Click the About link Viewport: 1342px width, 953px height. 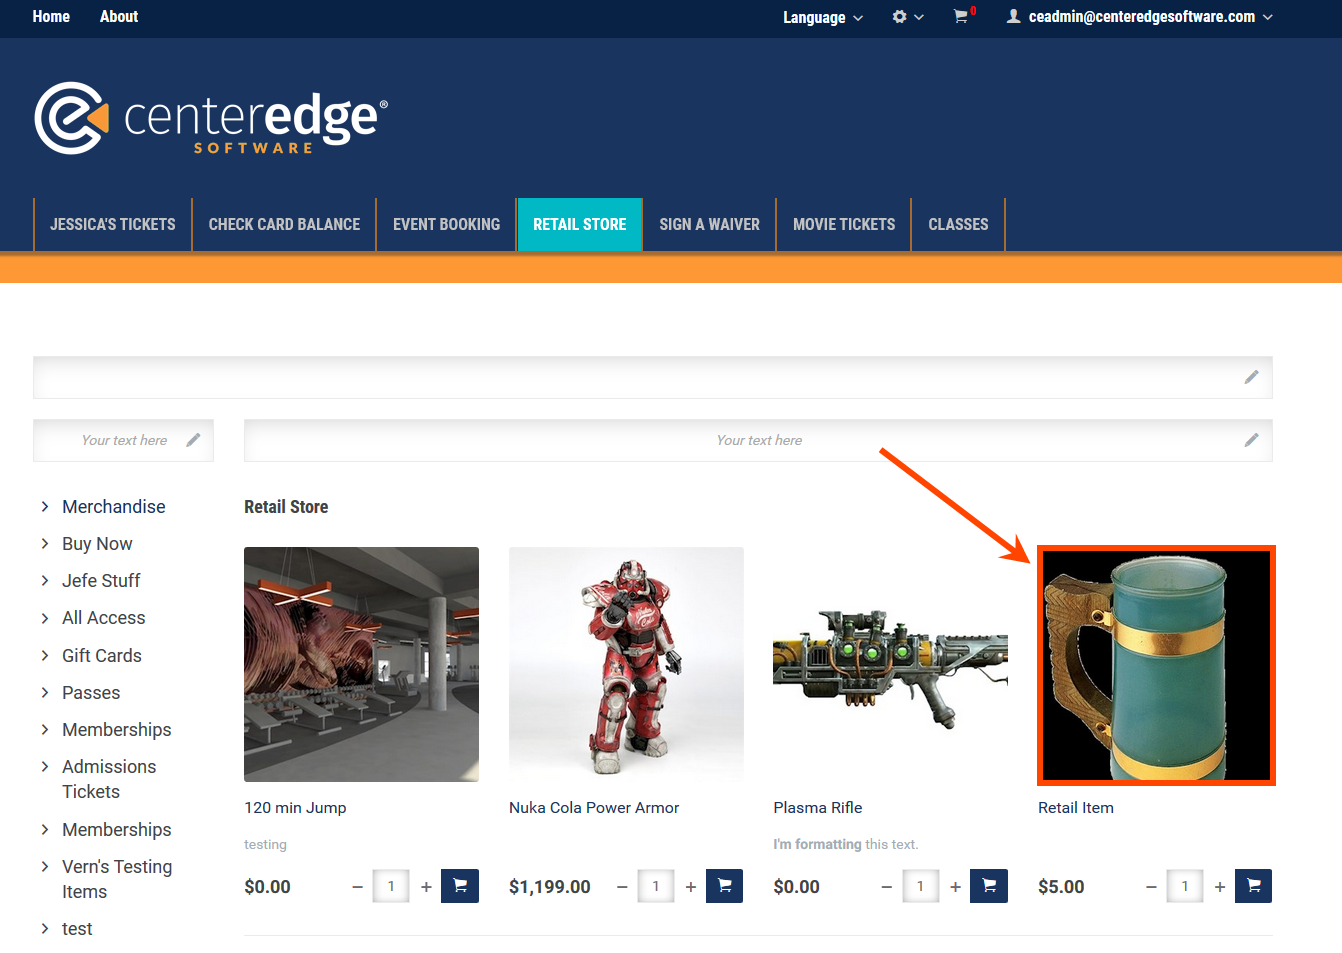(x=119, y=16)
